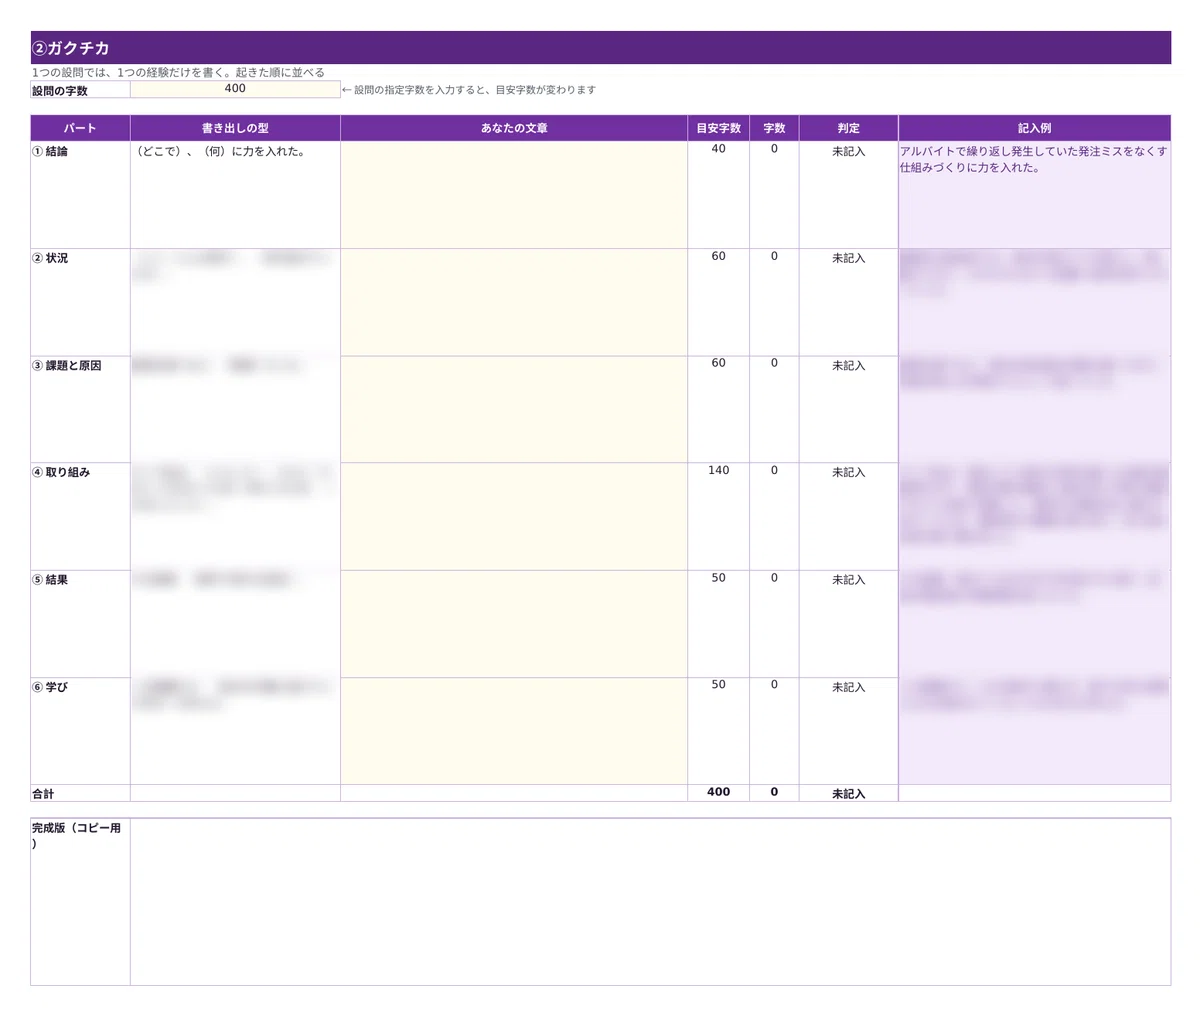Select 目安字数 60 in the ② 状況 row
Image resolution: width=1200 pixels, height=1016 pixels.
click(718, 256)
